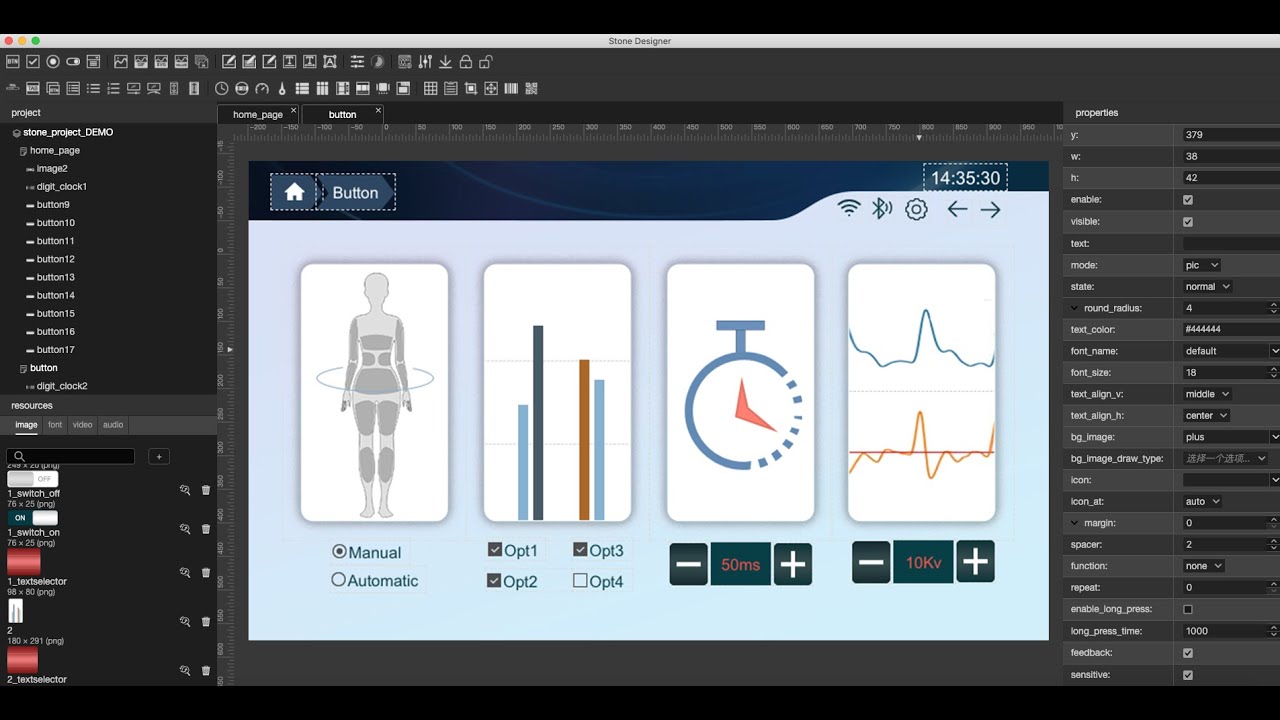Open the state dropdown showing normal
This screenshot has width=1280, height=720.
coord(1207,286)
